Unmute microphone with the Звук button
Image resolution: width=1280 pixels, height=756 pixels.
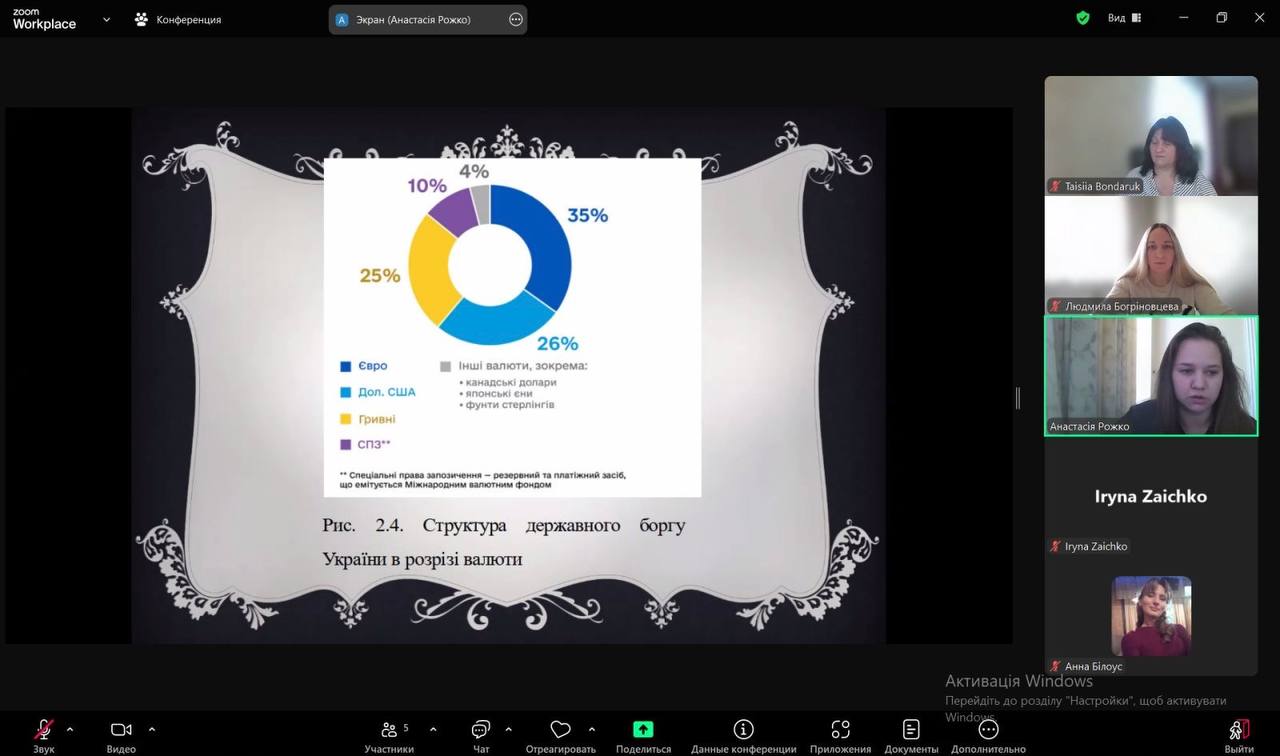pyautogui.click(x=44, y=730)
